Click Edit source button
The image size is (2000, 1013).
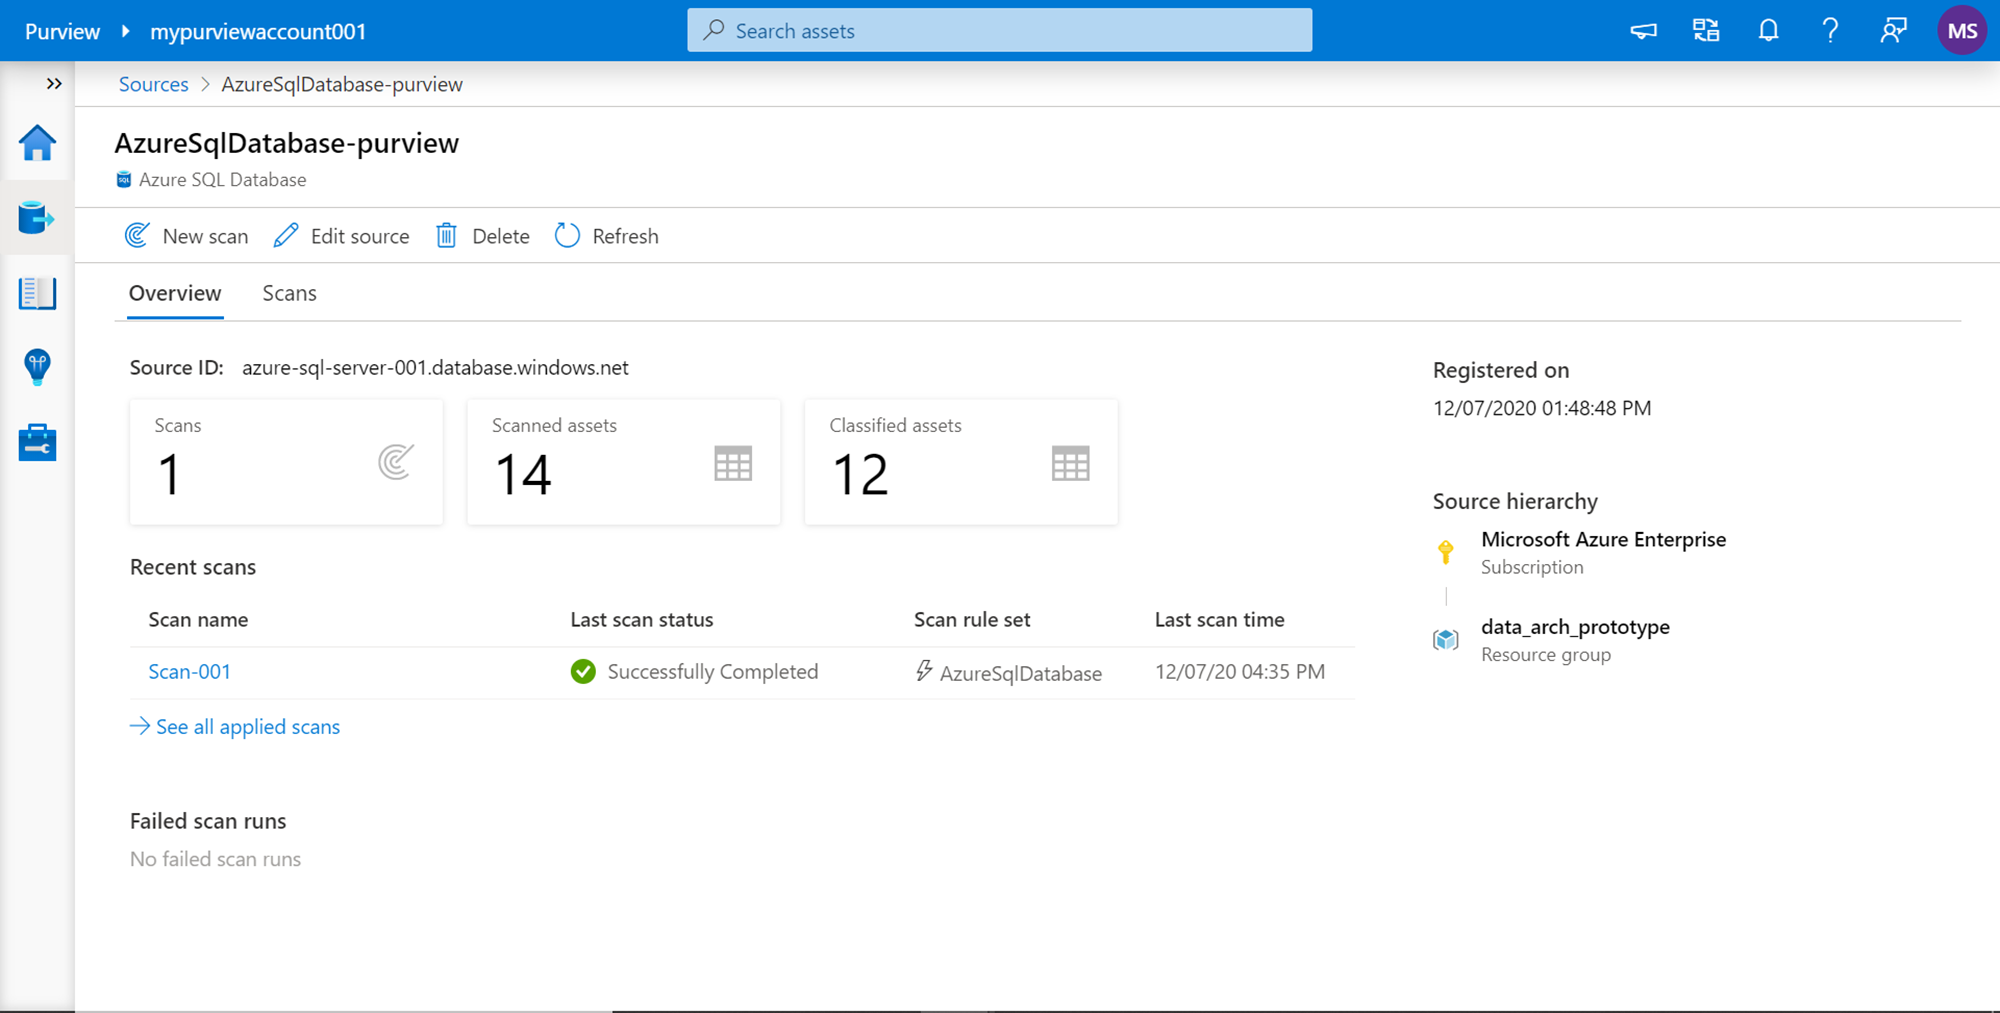coord(342,236)
